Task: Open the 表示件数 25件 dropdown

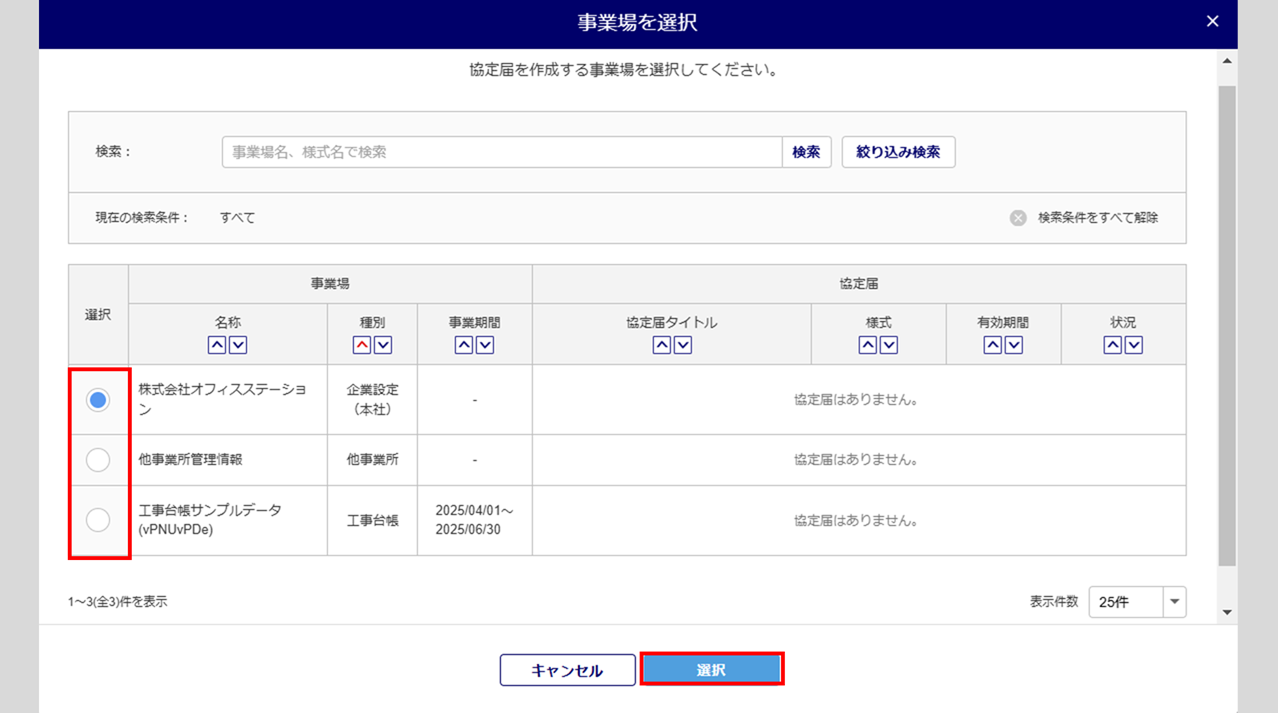Action: point(1137,602)
